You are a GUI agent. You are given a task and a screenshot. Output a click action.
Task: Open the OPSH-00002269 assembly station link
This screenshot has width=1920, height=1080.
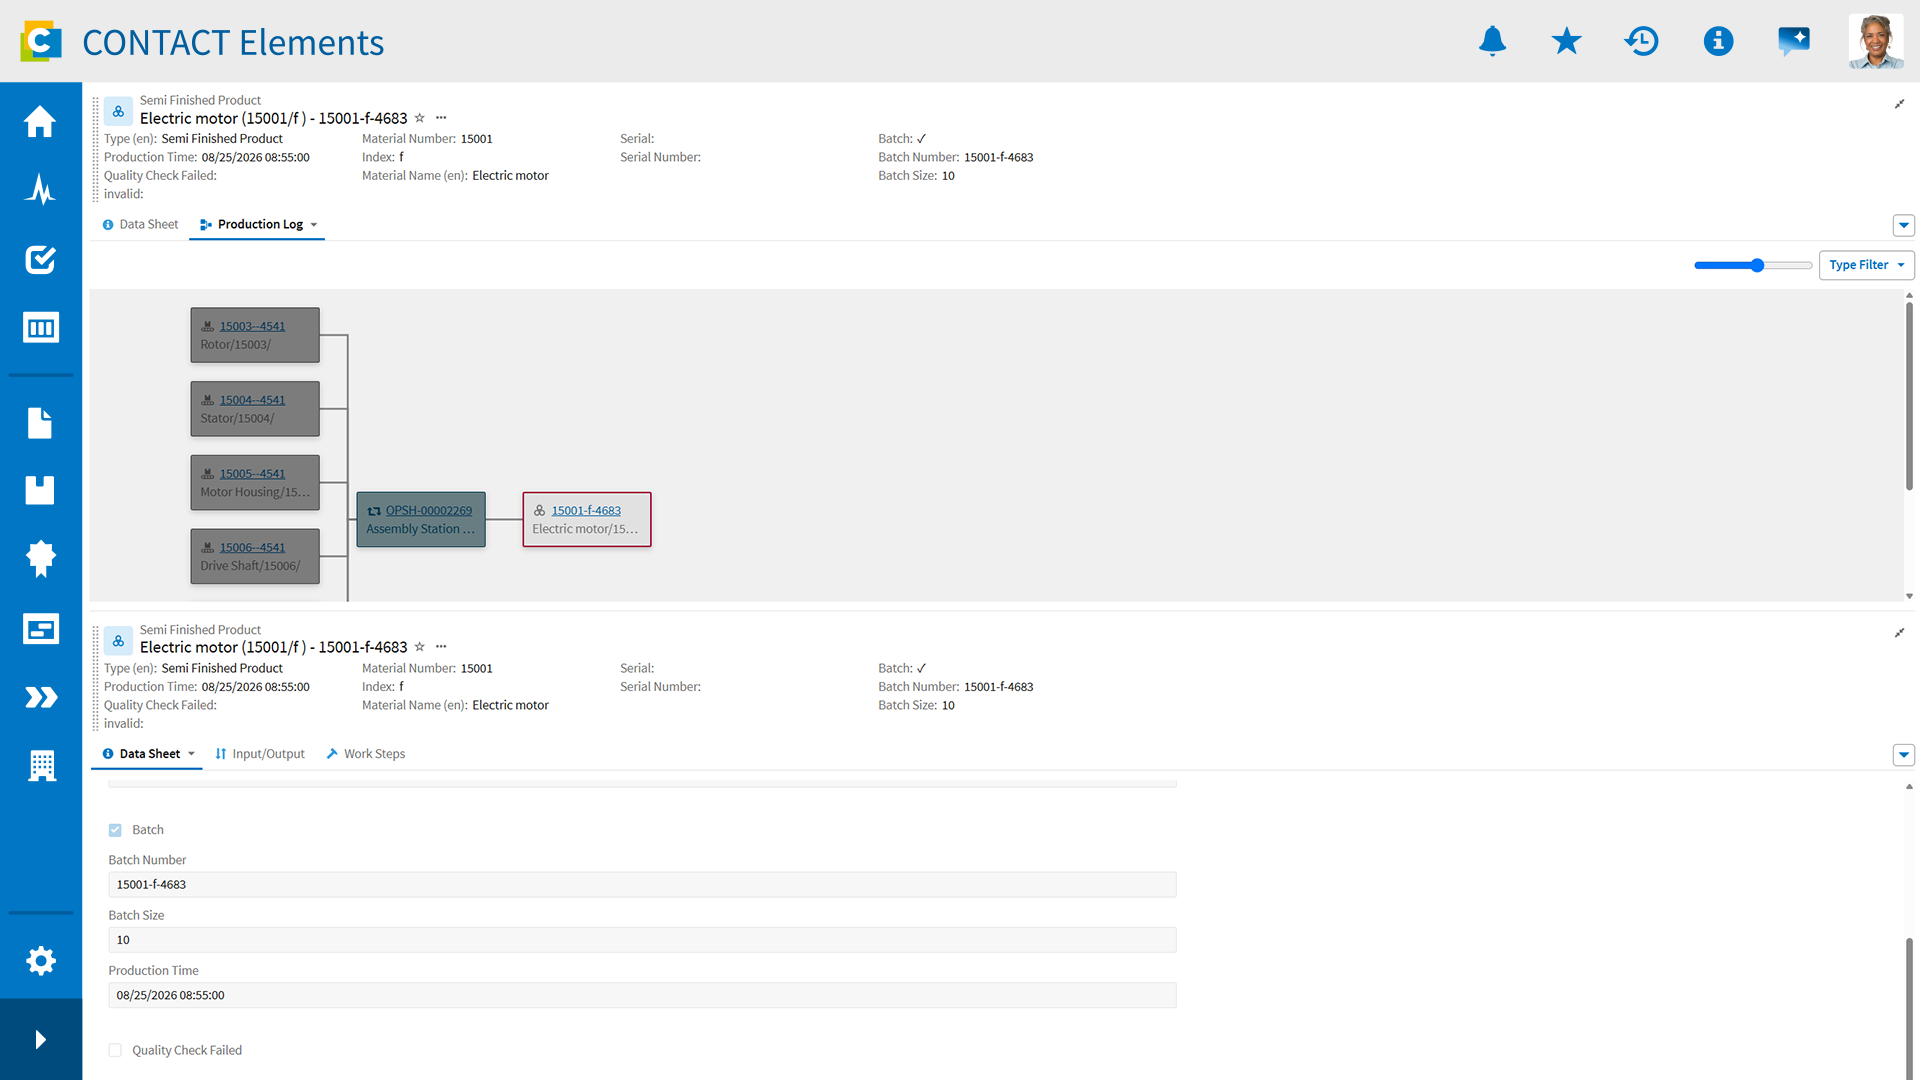429,510
